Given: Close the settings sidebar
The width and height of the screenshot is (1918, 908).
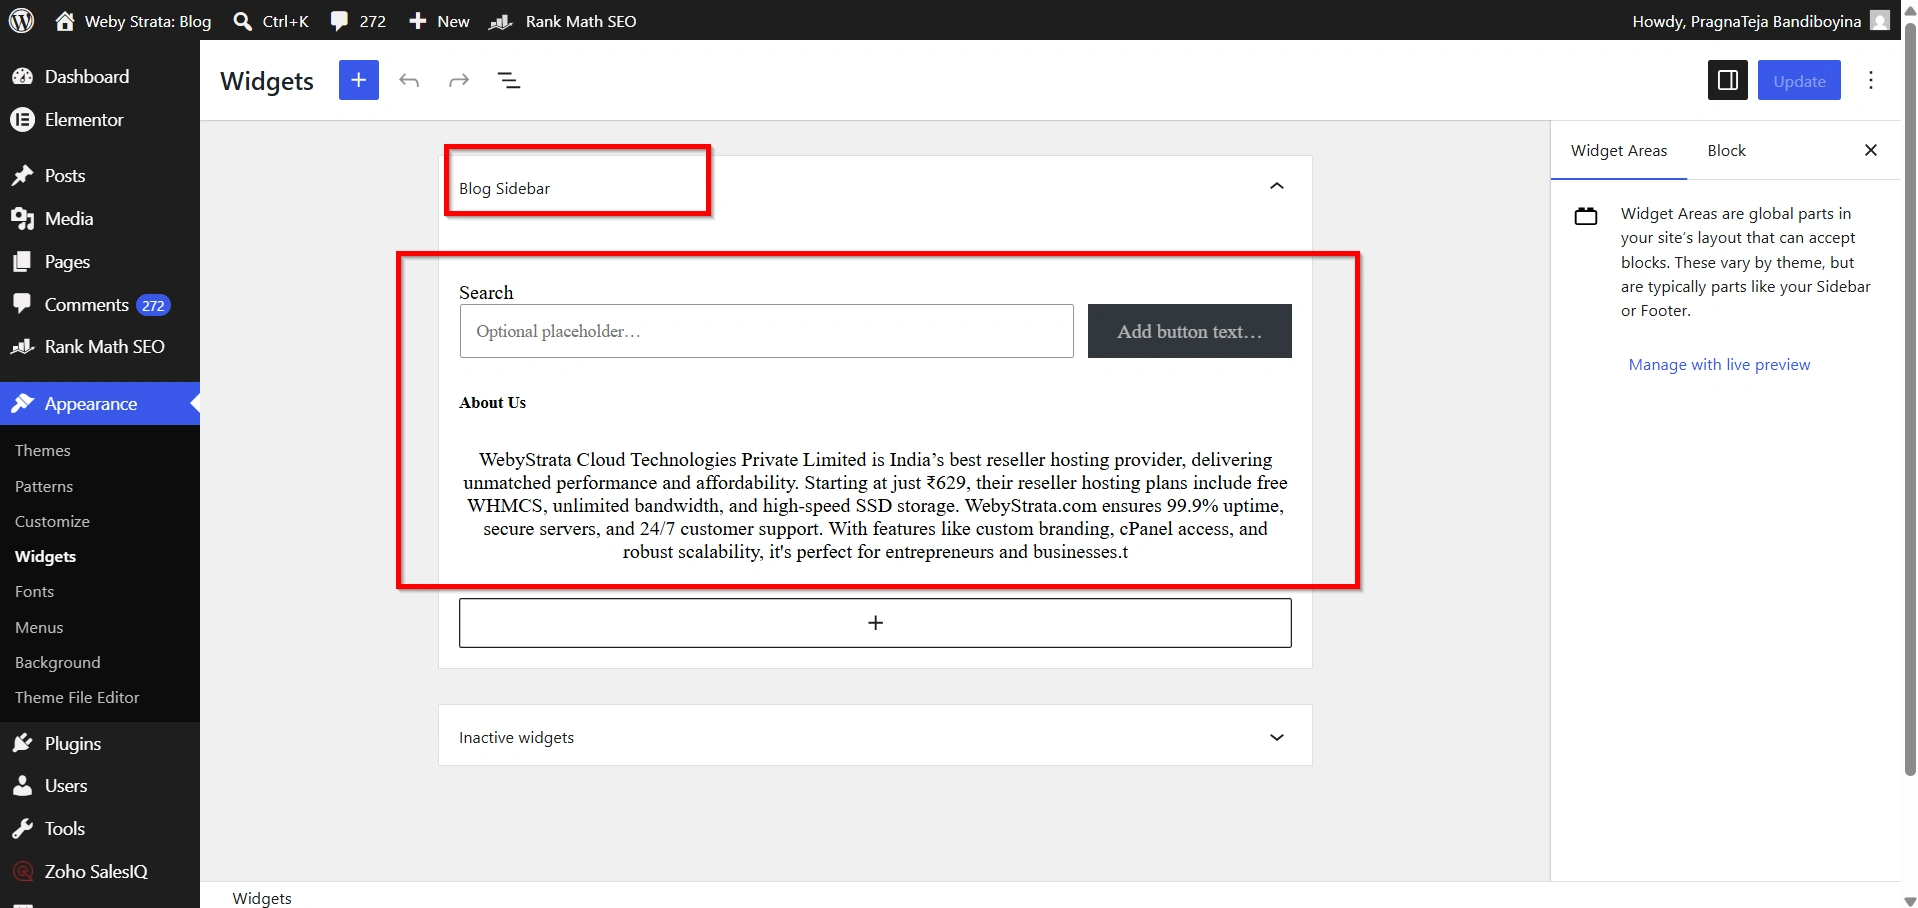Looking at the screenshot, I should (1871, 150).
